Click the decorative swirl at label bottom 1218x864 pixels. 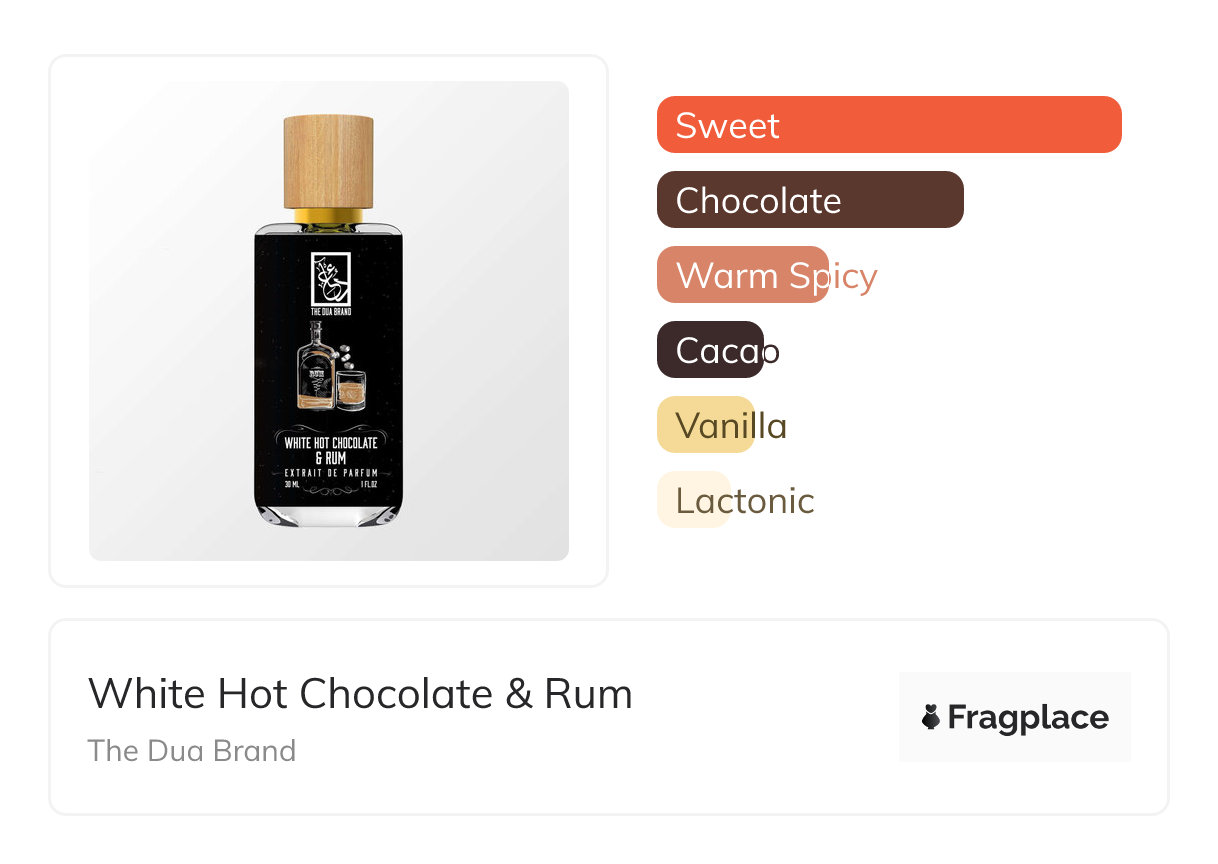click(x=330, y=492)
